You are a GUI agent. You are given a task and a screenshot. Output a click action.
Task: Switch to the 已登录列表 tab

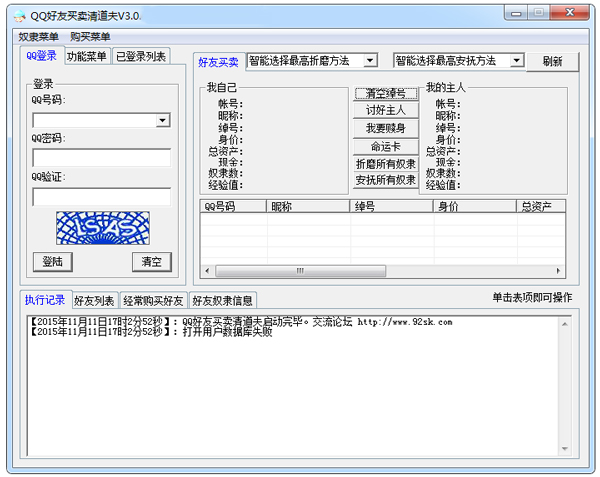[x=140, y=57]
